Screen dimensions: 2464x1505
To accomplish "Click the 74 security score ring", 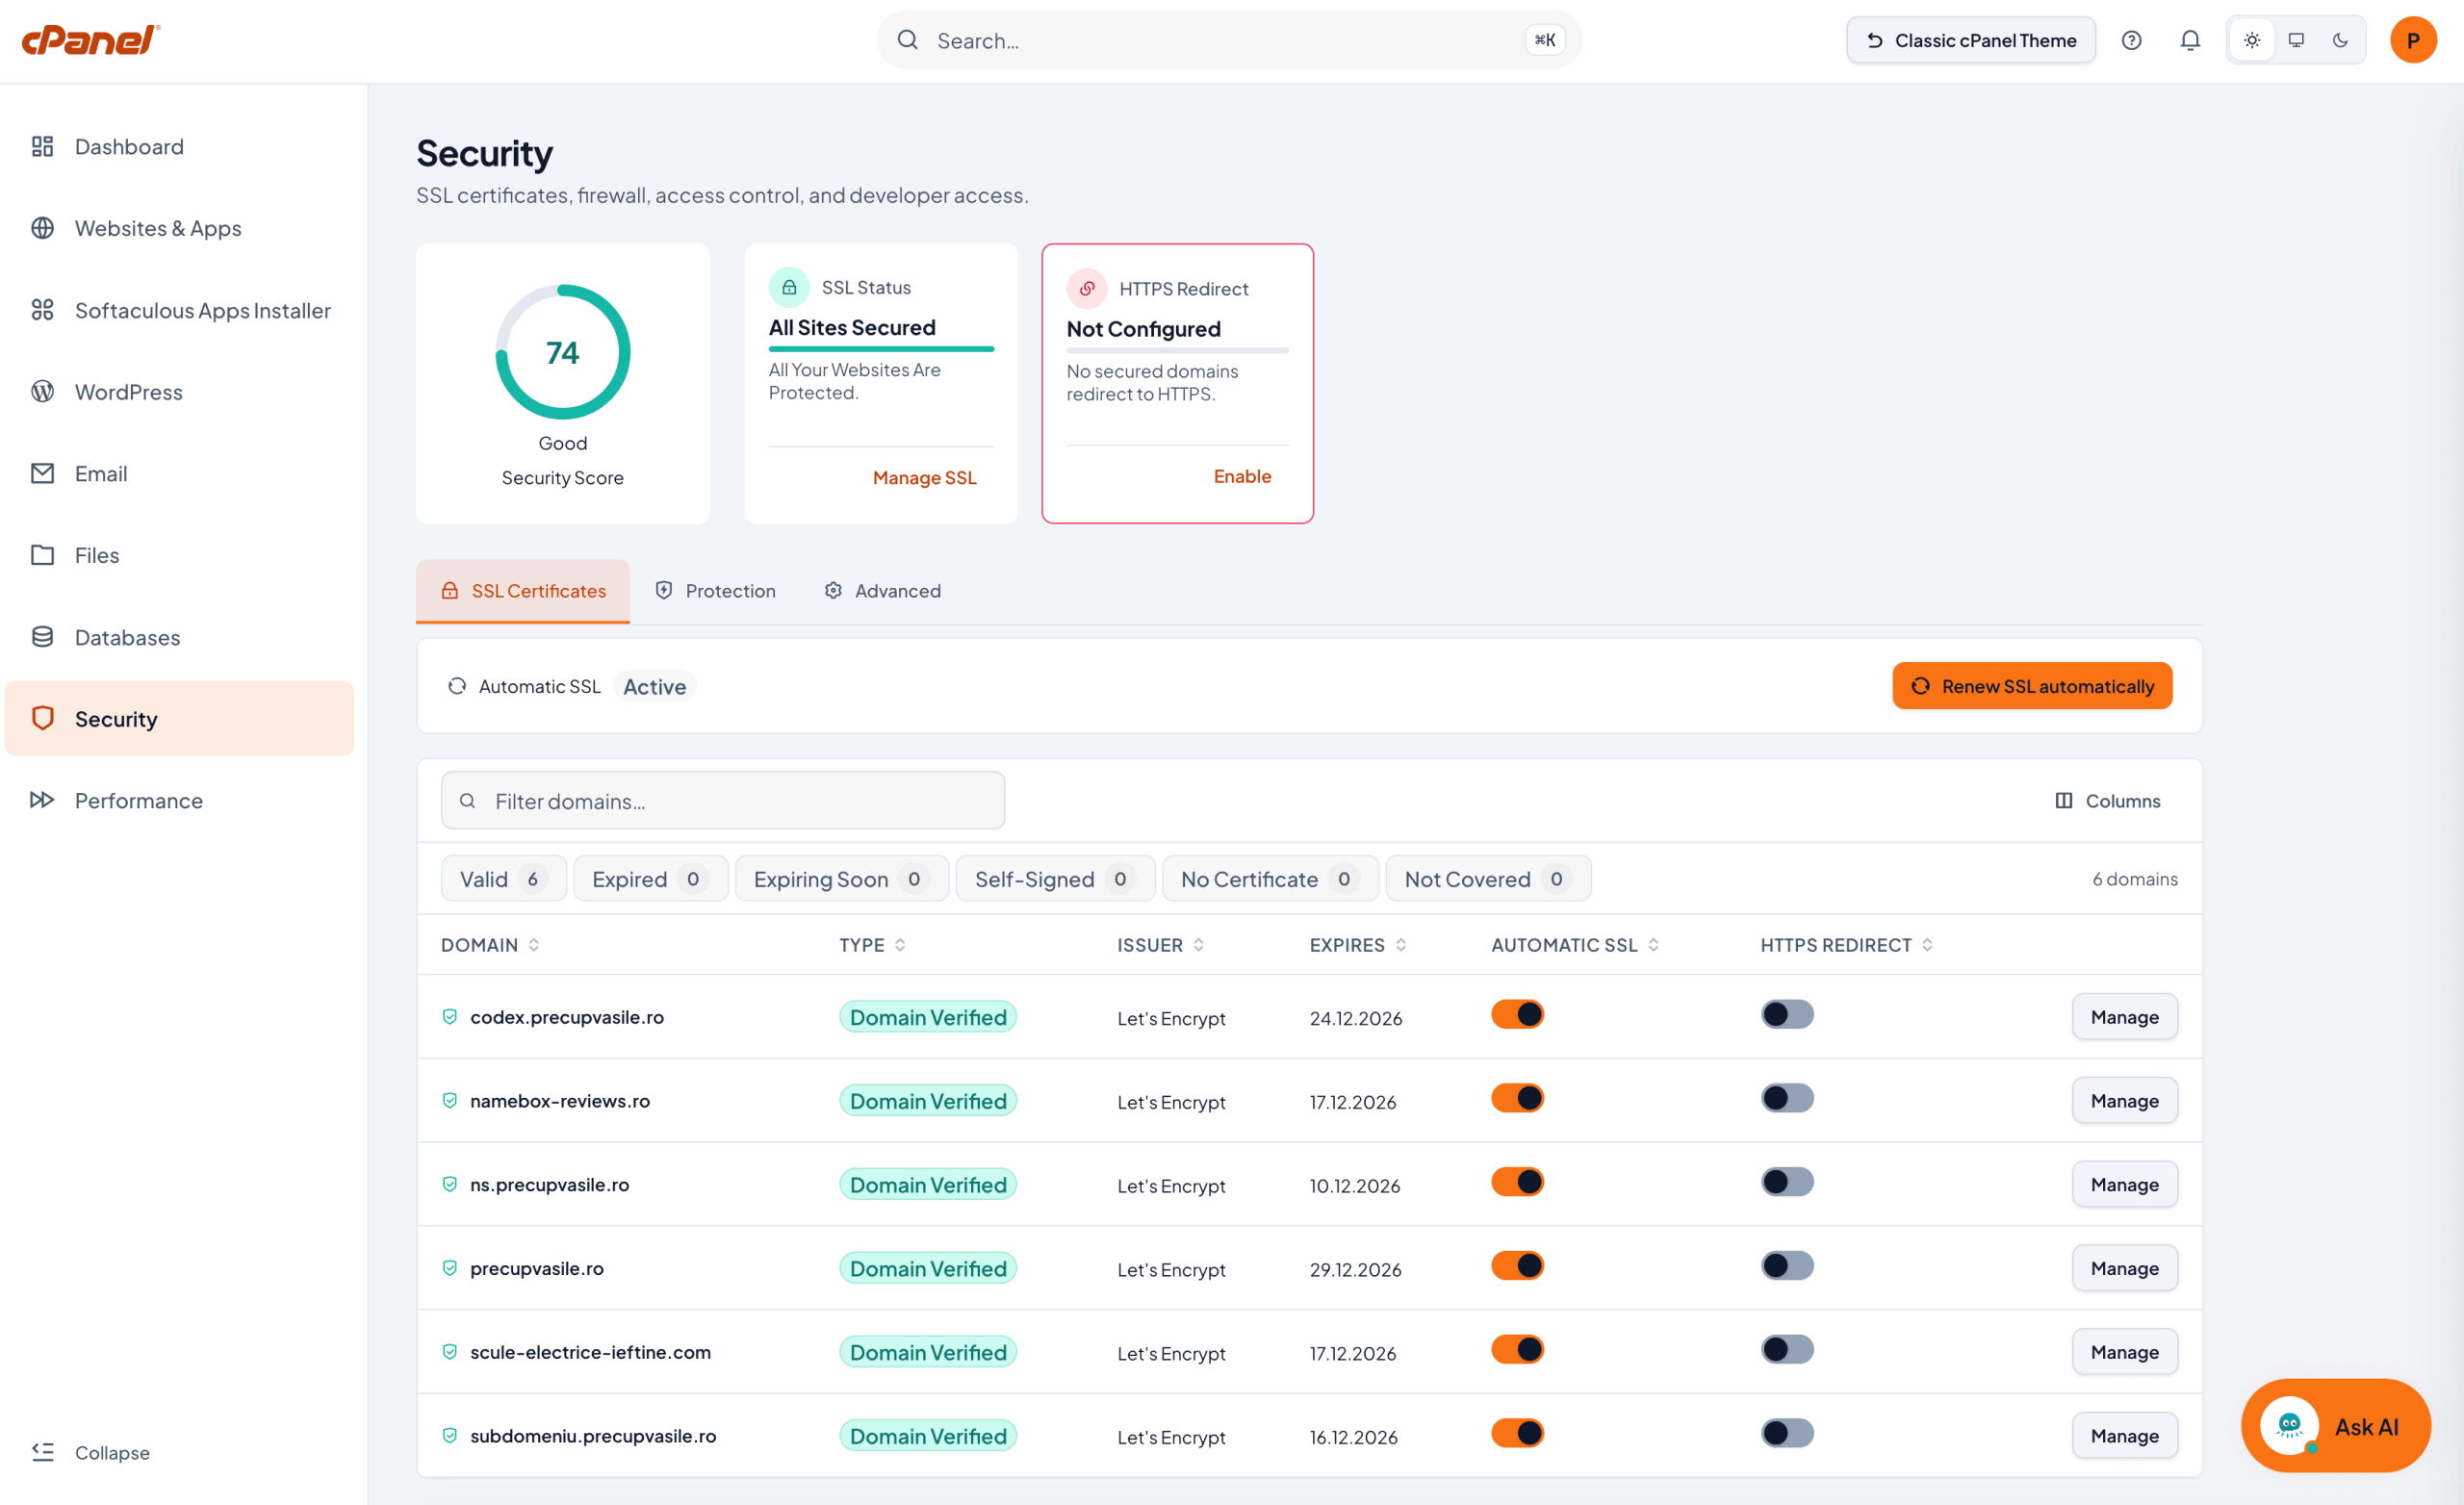I will 563,352.
